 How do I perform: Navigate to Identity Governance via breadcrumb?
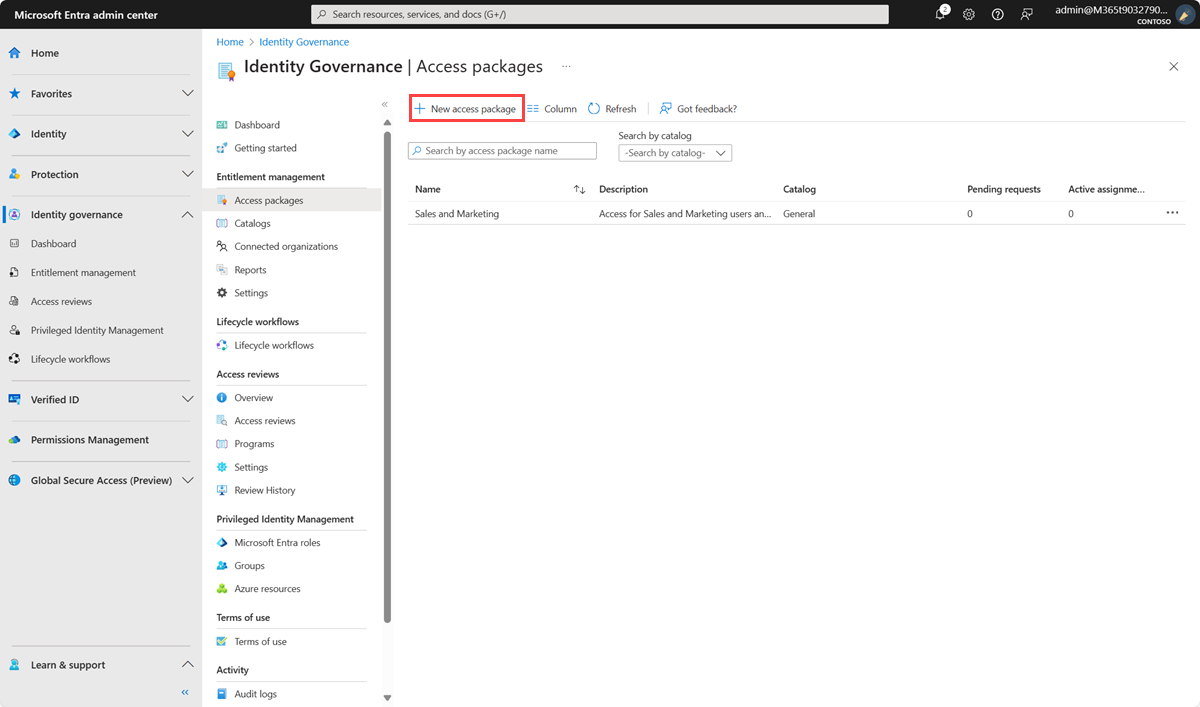[304, 41]
